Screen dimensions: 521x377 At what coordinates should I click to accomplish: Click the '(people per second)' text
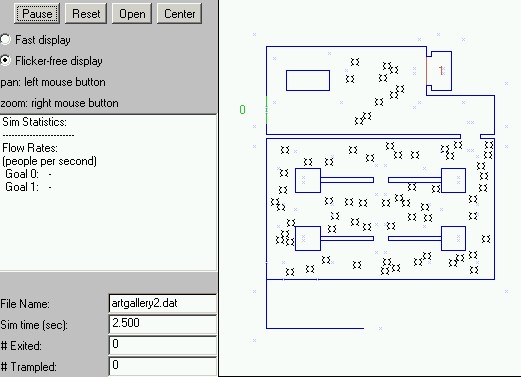(49, 161)
